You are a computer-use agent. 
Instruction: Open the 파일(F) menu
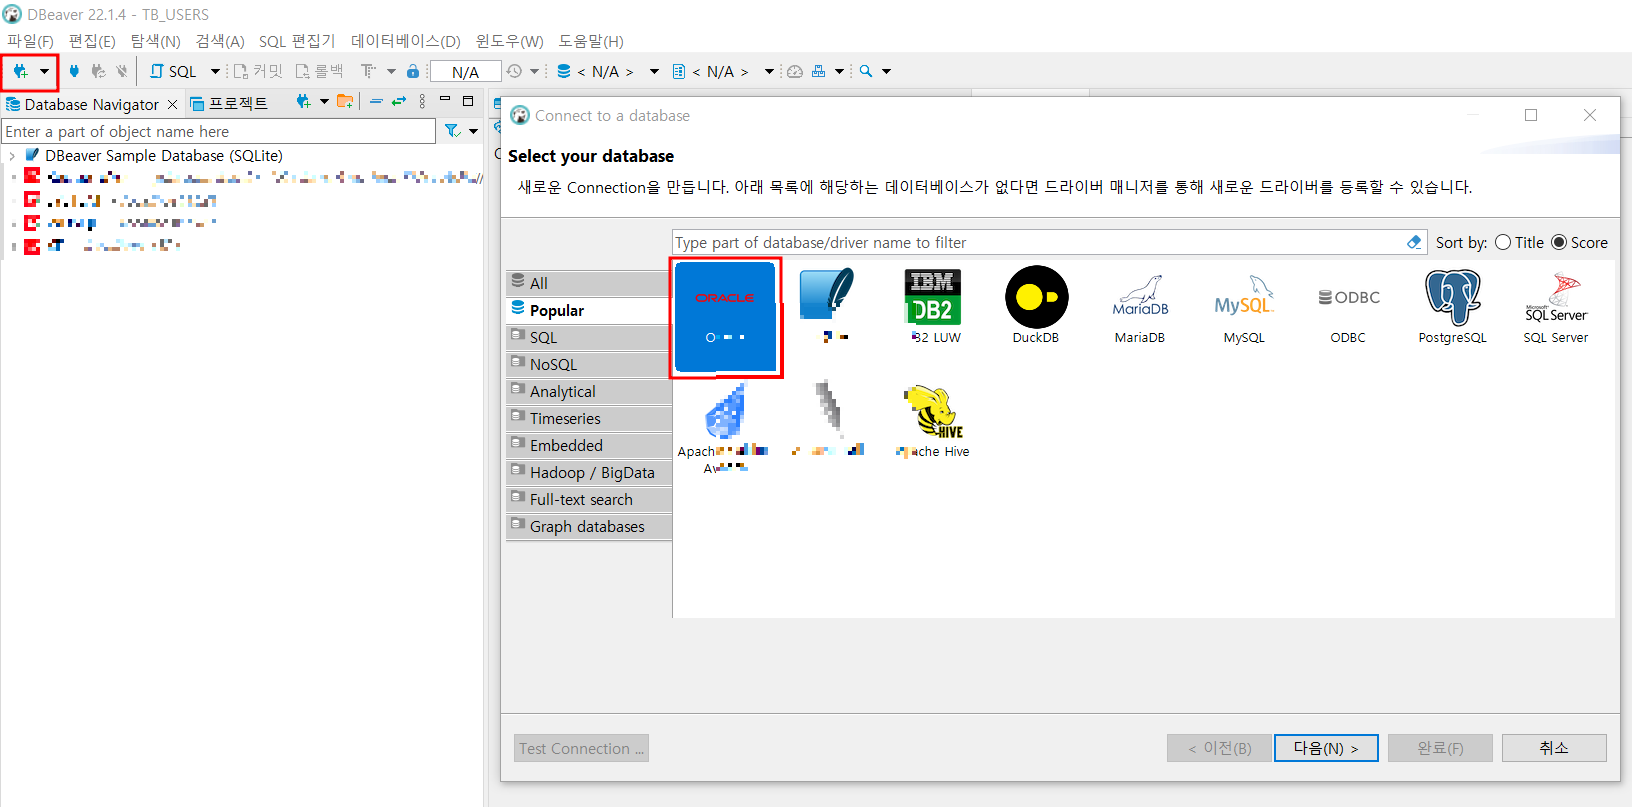(x=30, y=41)
